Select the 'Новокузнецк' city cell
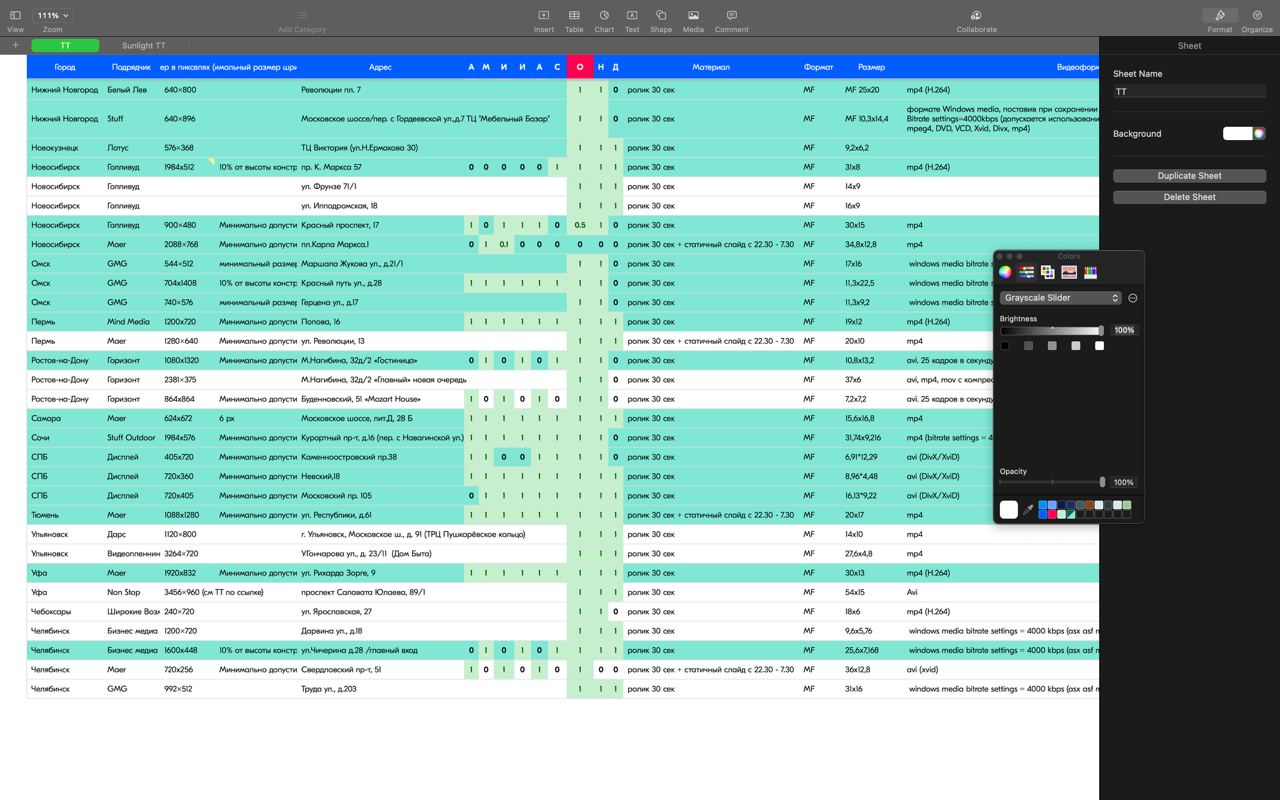The height and width of the screenshot is (800, 1280). pos(65,148)
